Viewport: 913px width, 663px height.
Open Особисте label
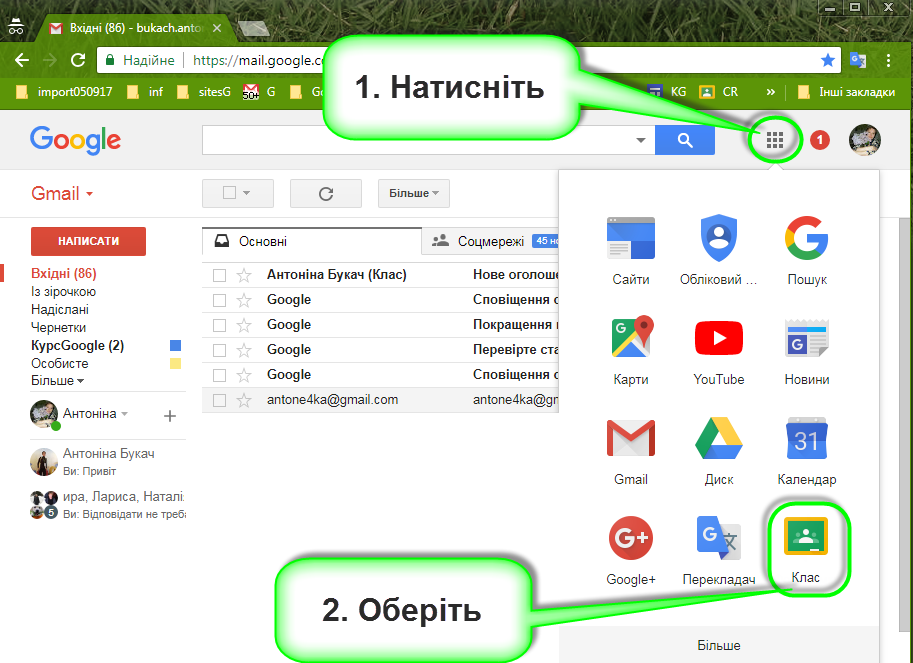click(x=59, y=363)
